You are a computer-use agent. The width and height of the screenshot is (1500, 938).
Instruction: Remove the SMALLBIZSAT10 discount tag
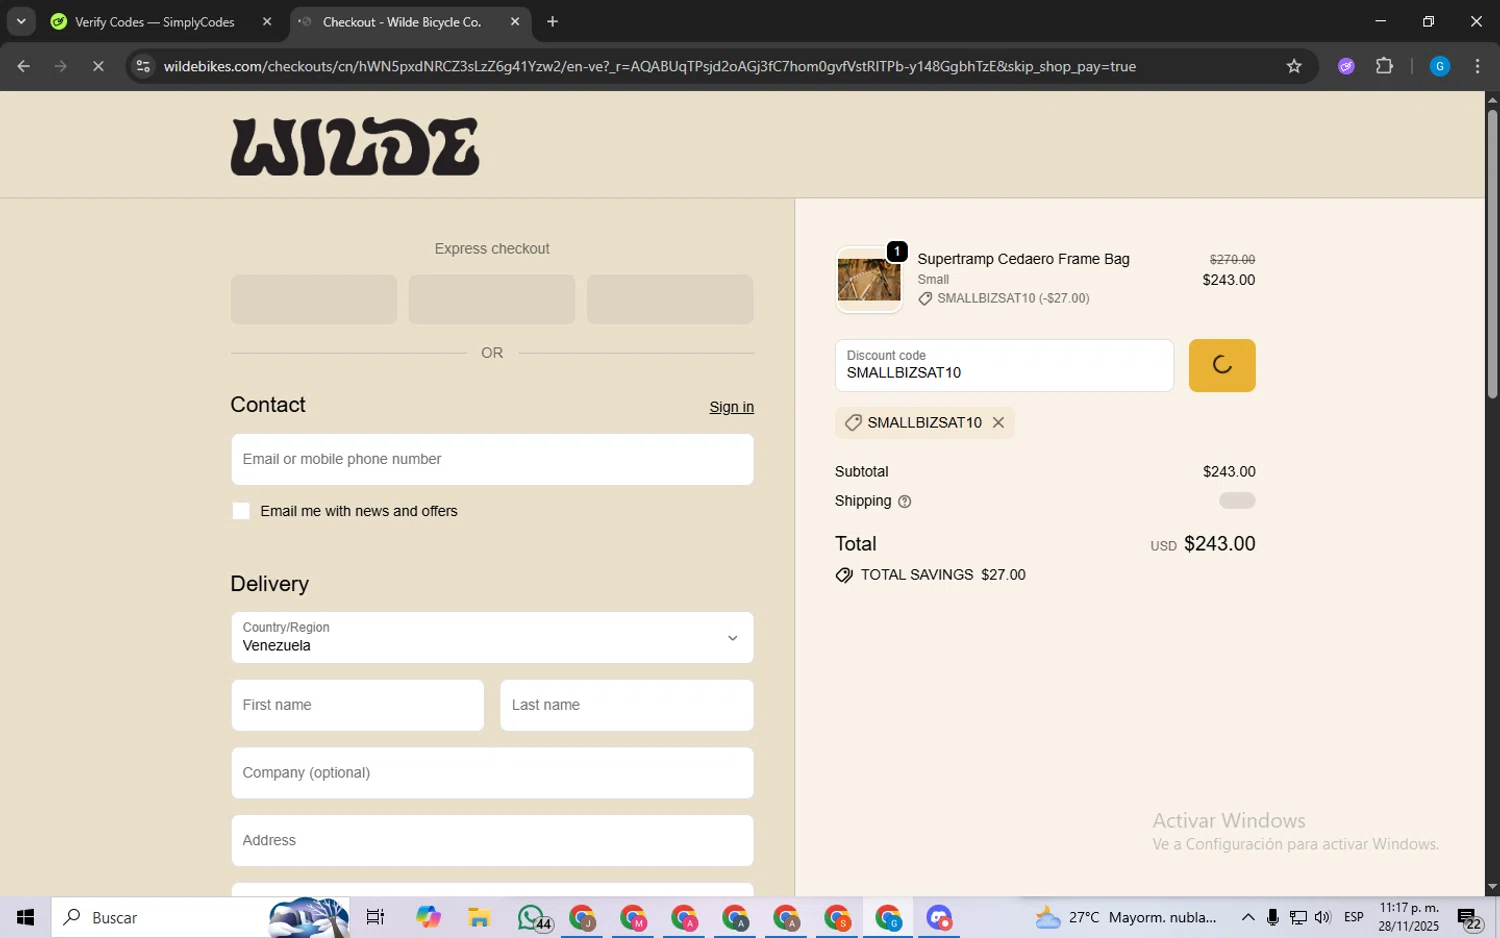click(998, 423)
